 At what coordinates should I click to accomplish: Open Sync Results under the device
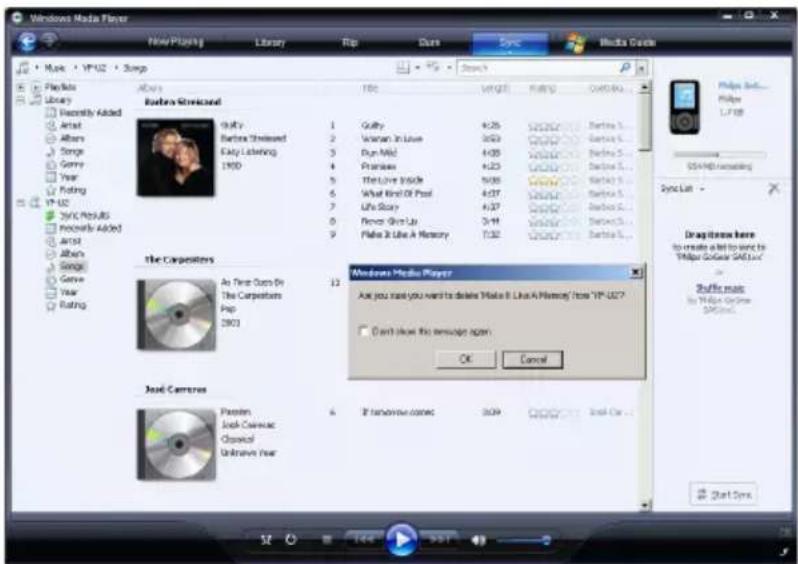coord(84,215)
